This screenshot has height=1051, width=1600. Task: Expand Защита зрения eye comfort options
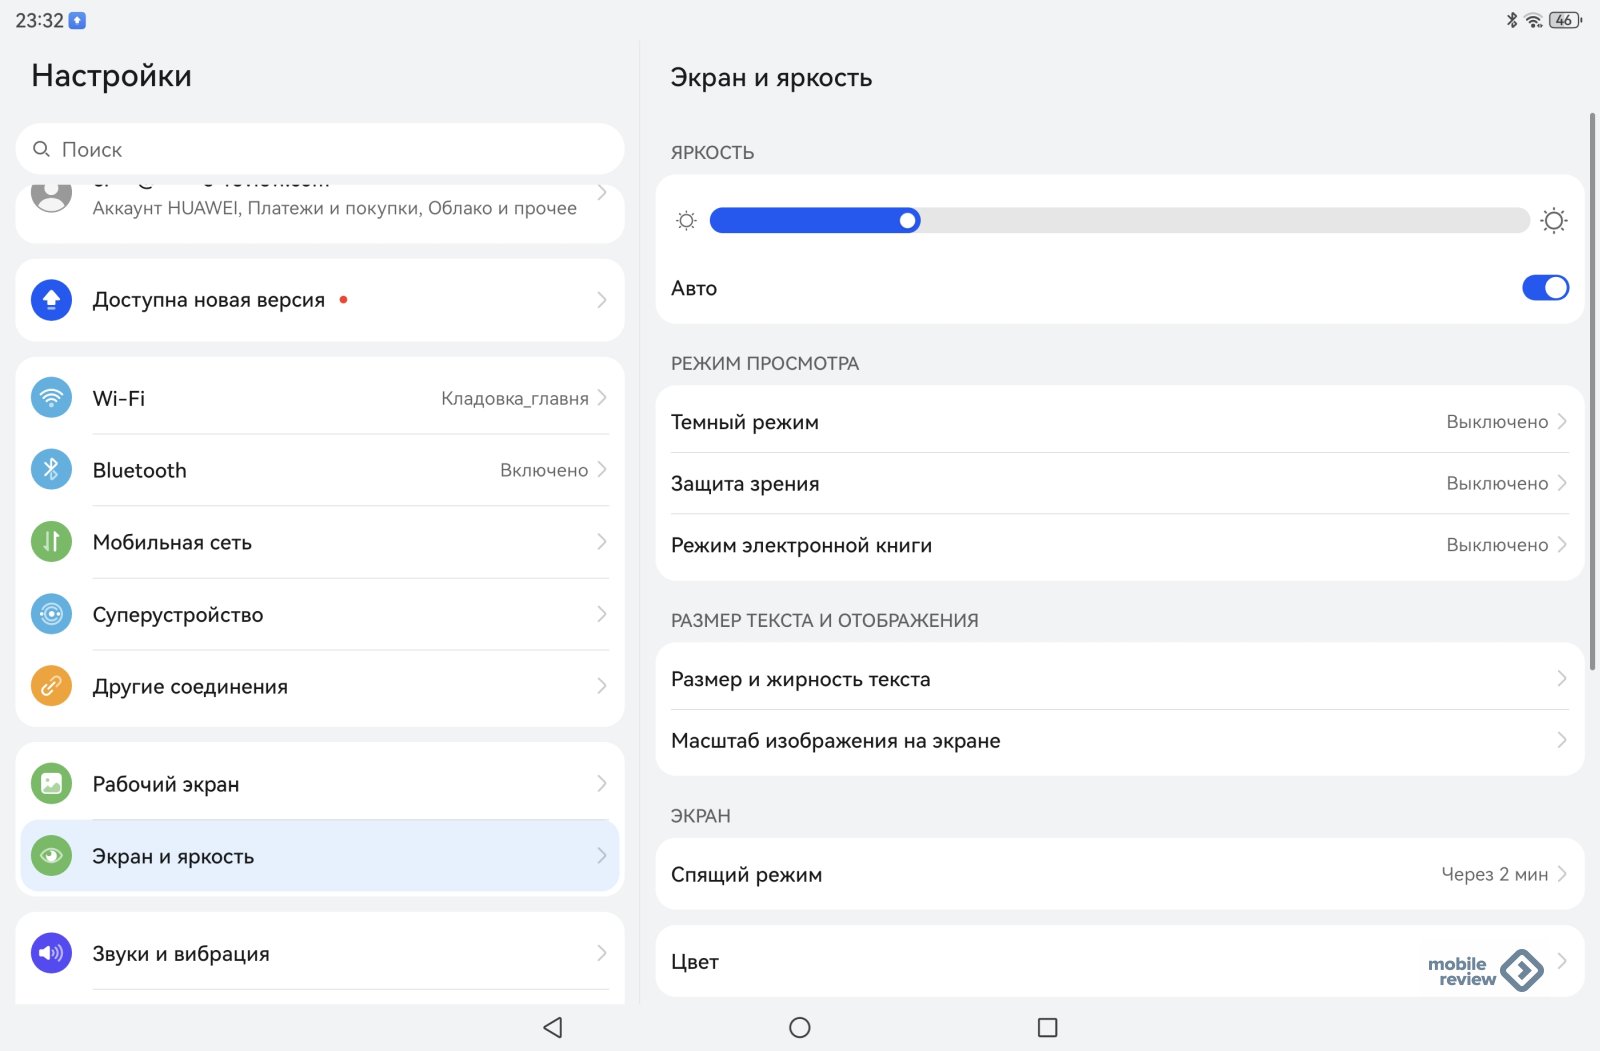(x=1118, y=484)
